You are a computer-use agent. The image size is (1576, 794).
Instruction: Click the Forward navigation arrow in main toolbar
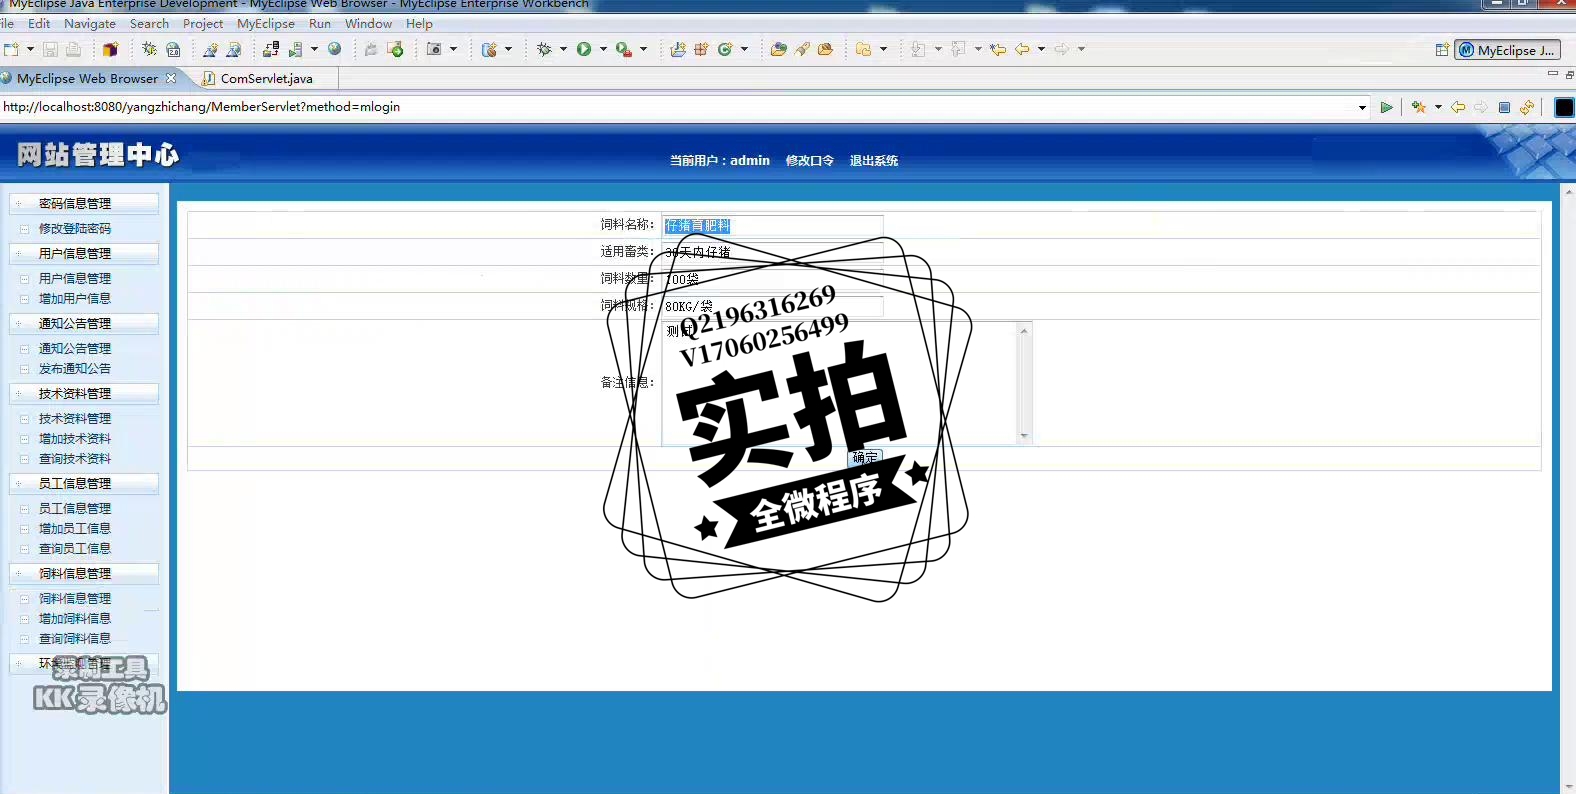pos(1062,49)
